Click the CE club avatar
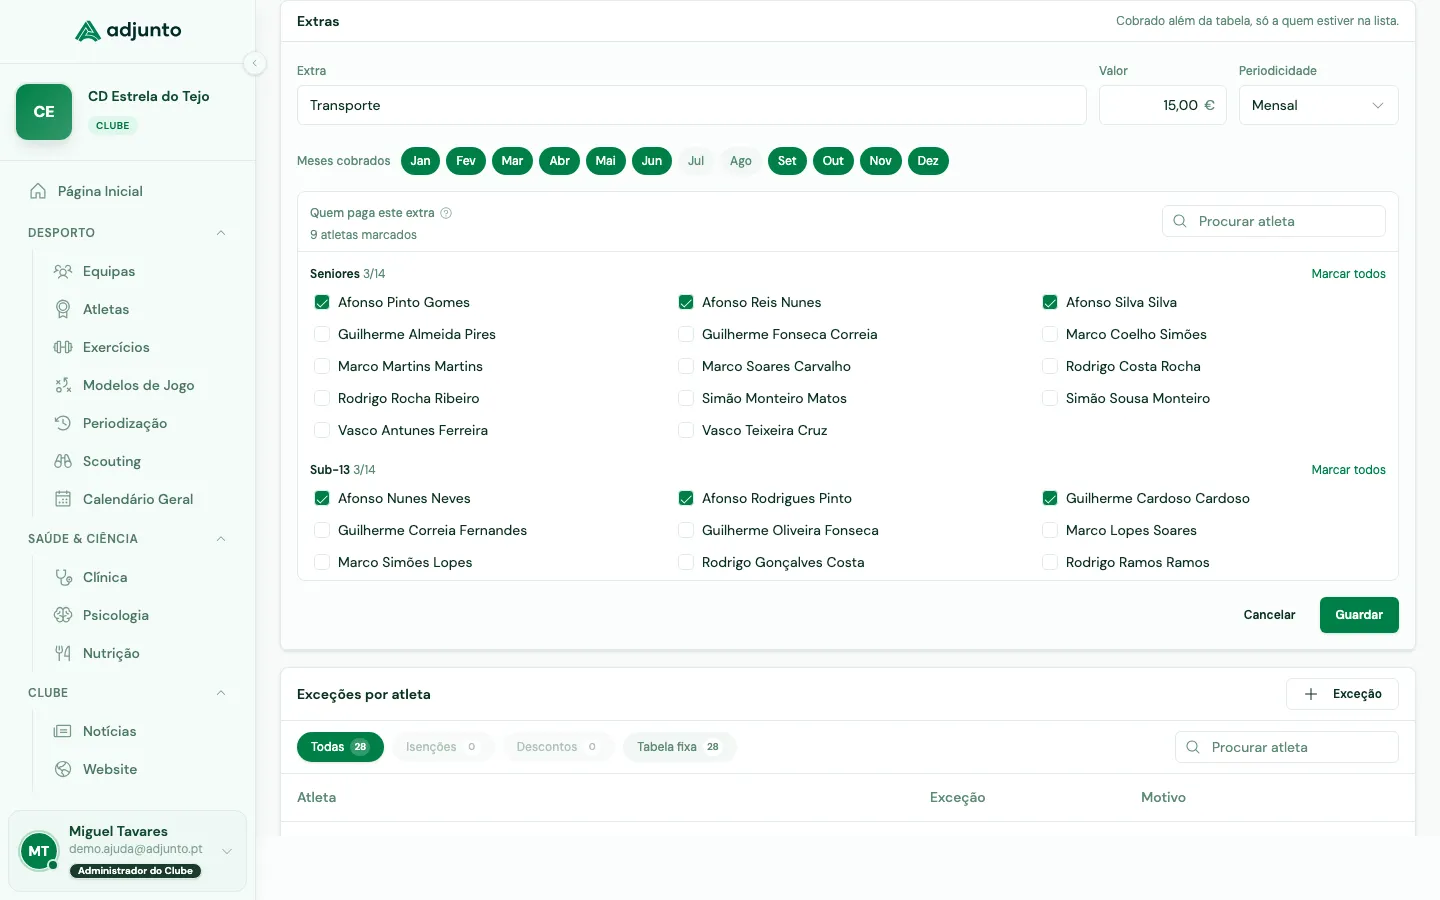The width and height of the screenshot is (1440, 900). [44, 112]
